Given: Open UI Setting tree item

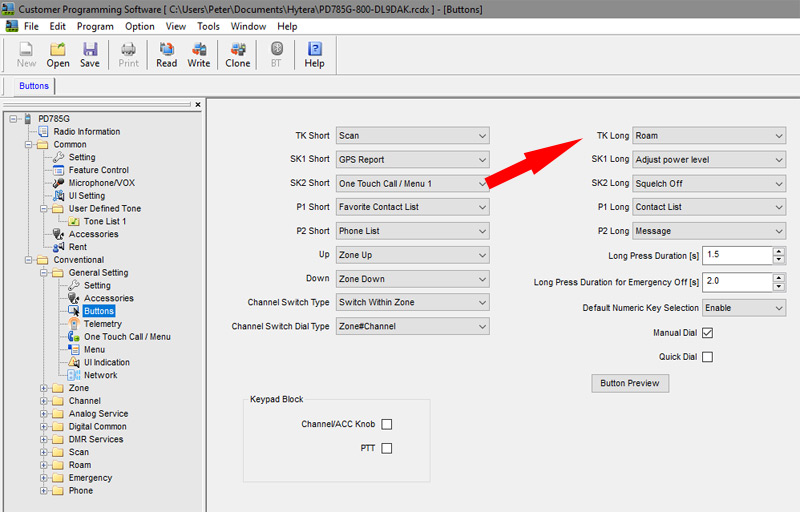Looking at the screenshot, I should (87, 195).
